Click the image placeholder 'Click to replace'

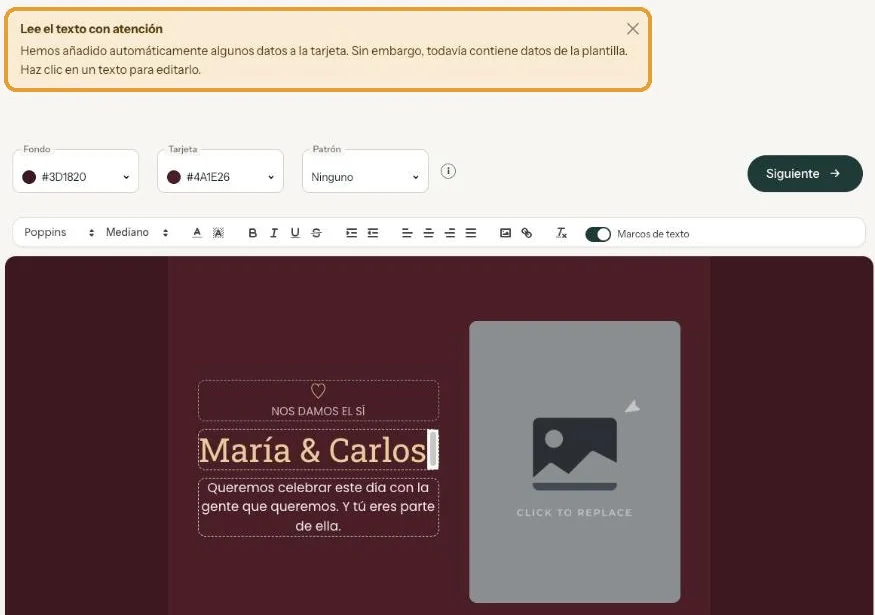pos(574,462)
